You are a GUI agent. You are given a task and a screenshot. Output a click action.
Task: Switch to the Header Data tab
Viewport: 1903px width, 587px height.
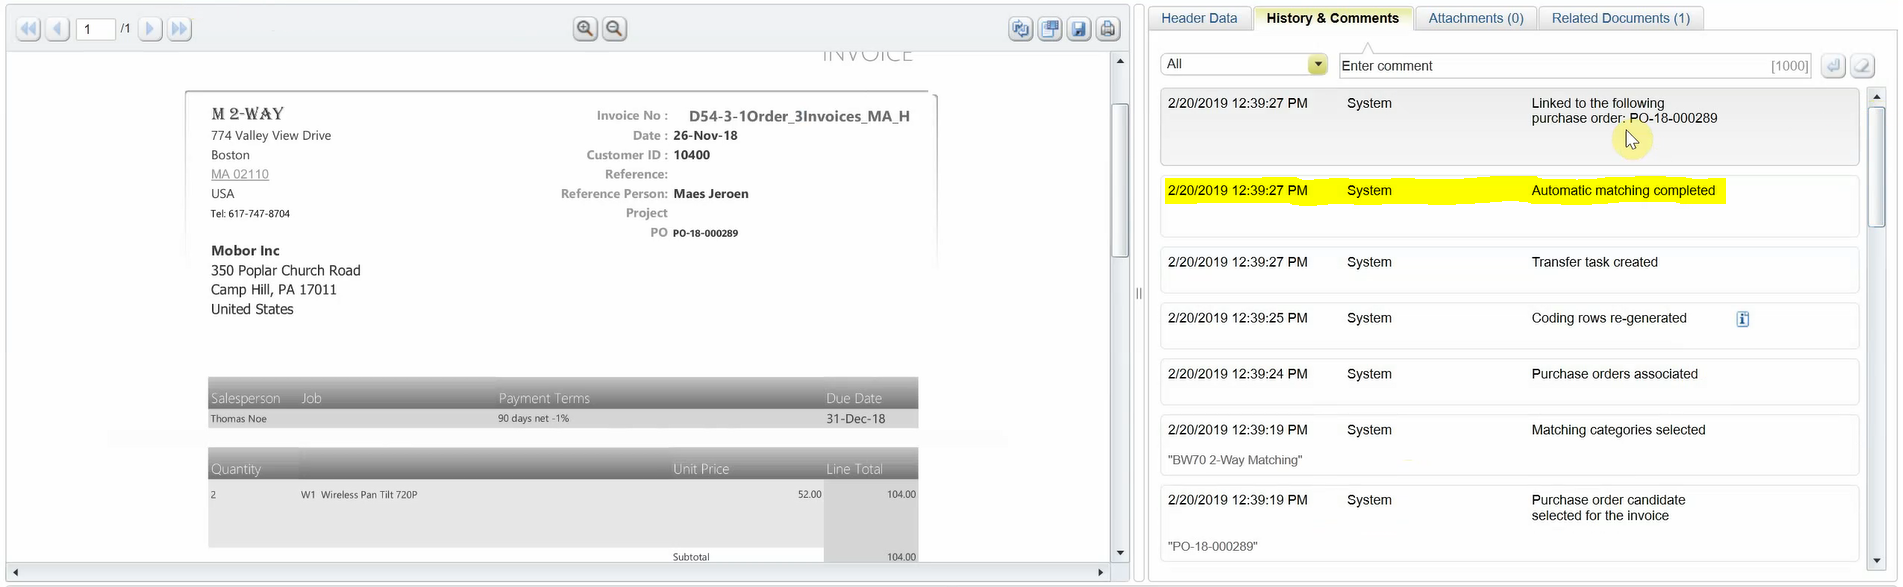[x=1199, y=18]
